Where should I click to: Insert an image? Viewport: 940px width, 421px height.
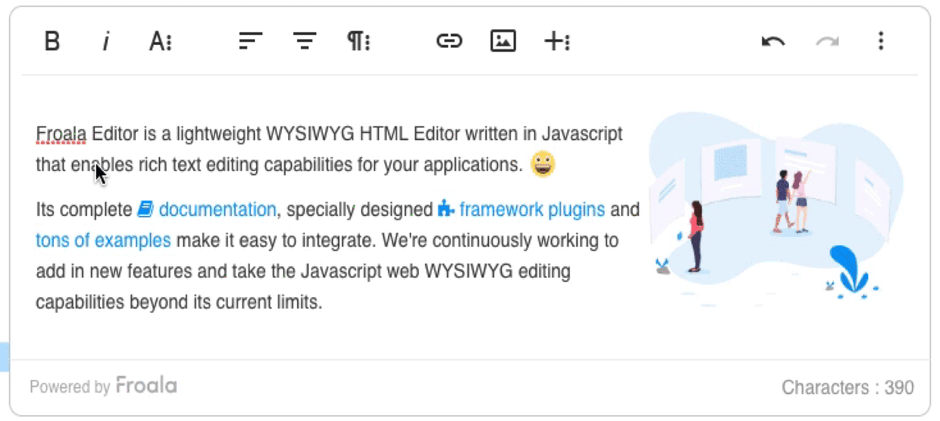coord(503,41)
